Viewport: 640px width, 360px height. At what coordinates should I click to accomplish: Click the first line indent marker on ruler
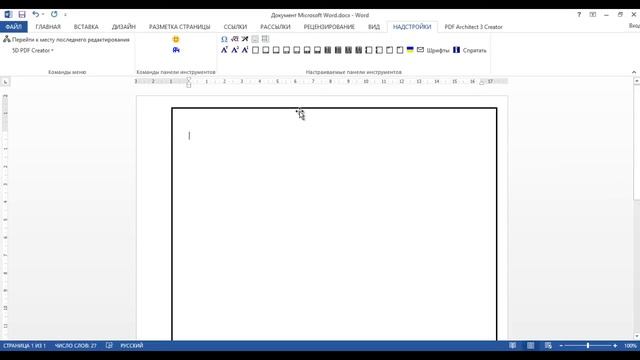coord(189,79)
